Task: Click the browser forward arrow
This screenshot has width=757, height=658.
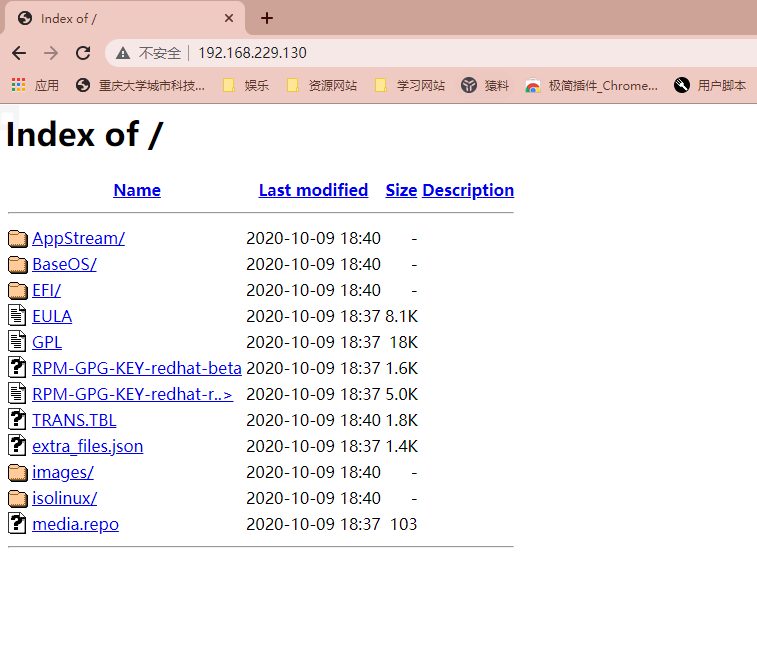Action: pos(51,53)
